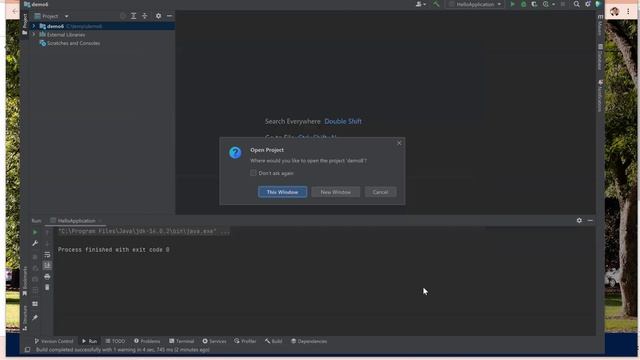
Task: Click the Print icon in Run console
Action: click(47, 277)
